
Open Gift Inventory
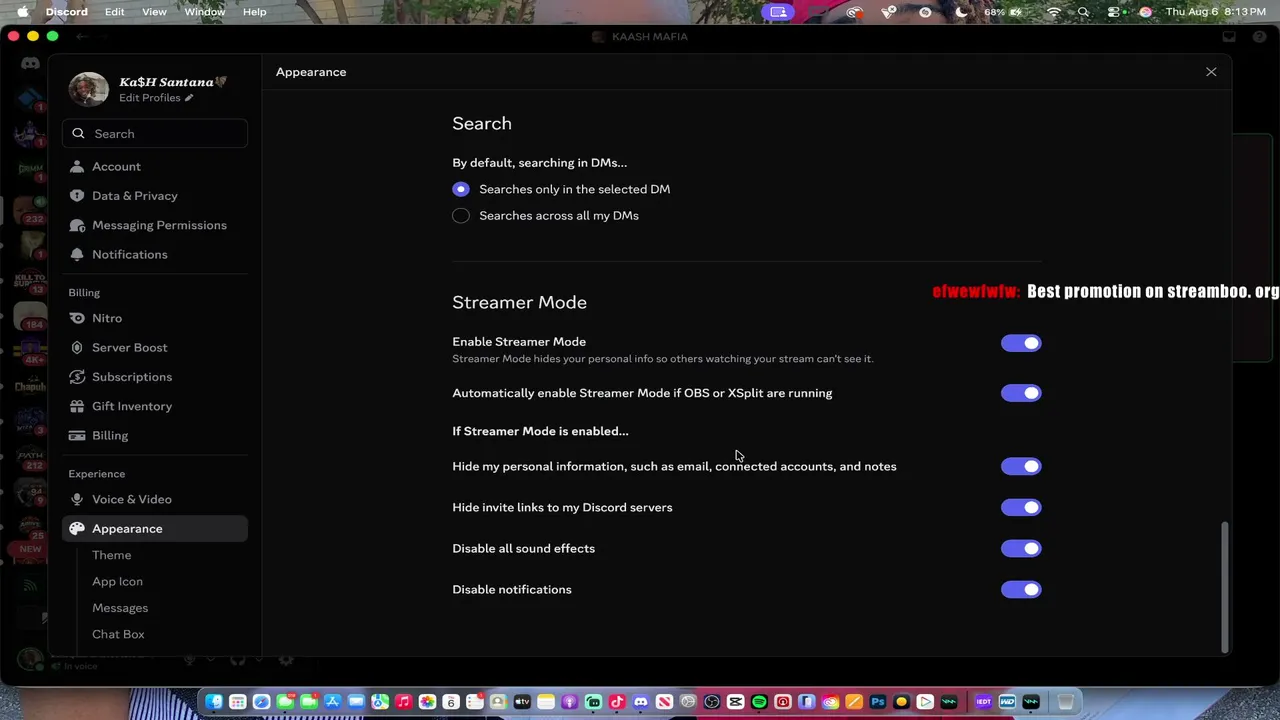(x=155, y=406)
